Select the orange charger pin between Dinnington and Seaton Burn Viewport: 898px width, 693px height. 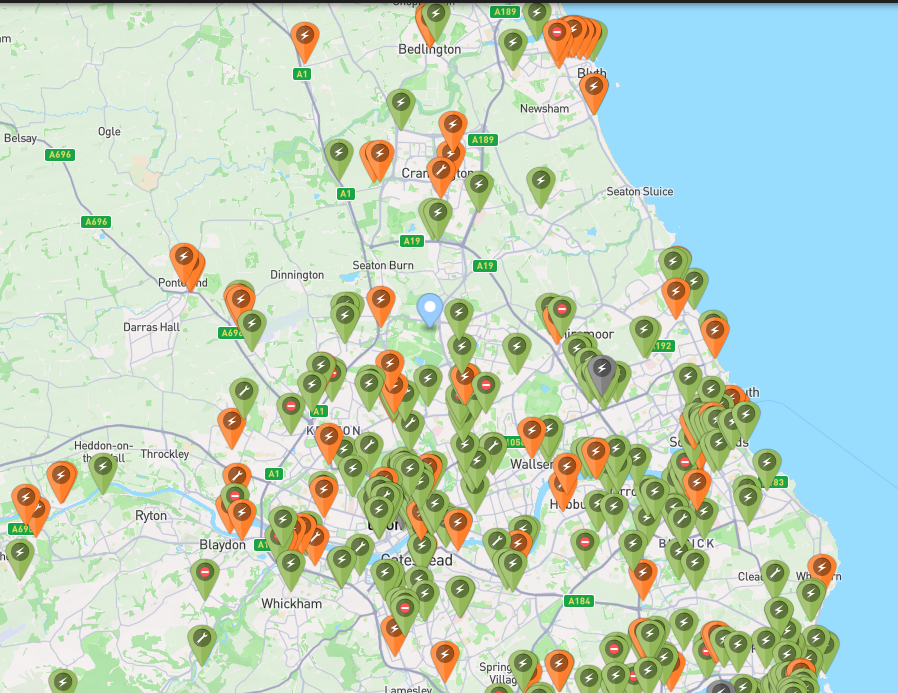[x=381, y=305]
